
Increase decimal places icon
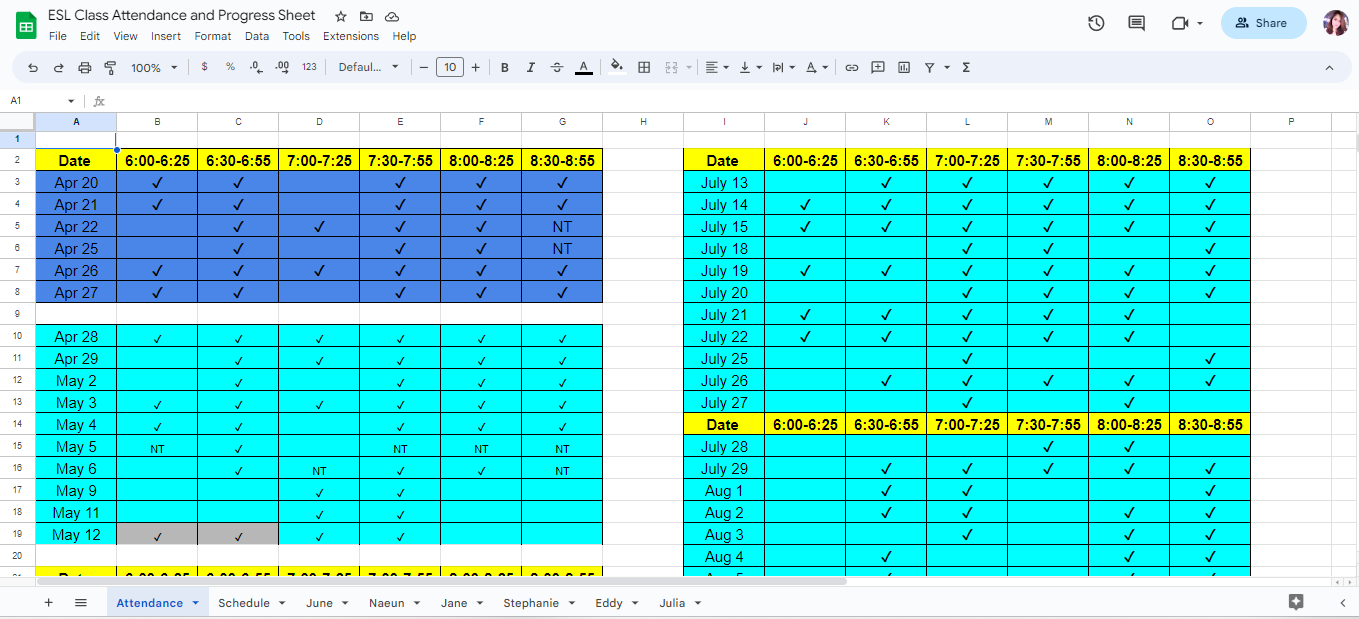[x=282, y=67]
